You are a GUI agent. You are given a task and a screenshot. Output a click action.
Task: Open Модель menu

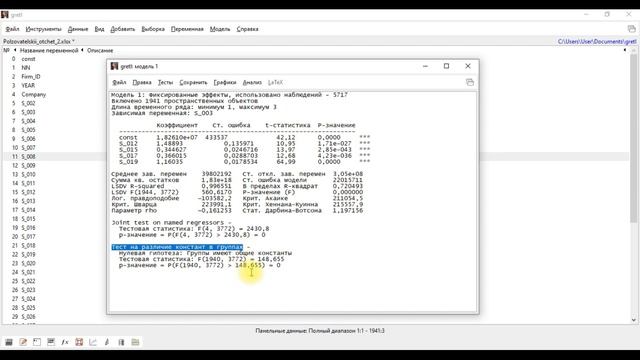(x=220, y=29)
